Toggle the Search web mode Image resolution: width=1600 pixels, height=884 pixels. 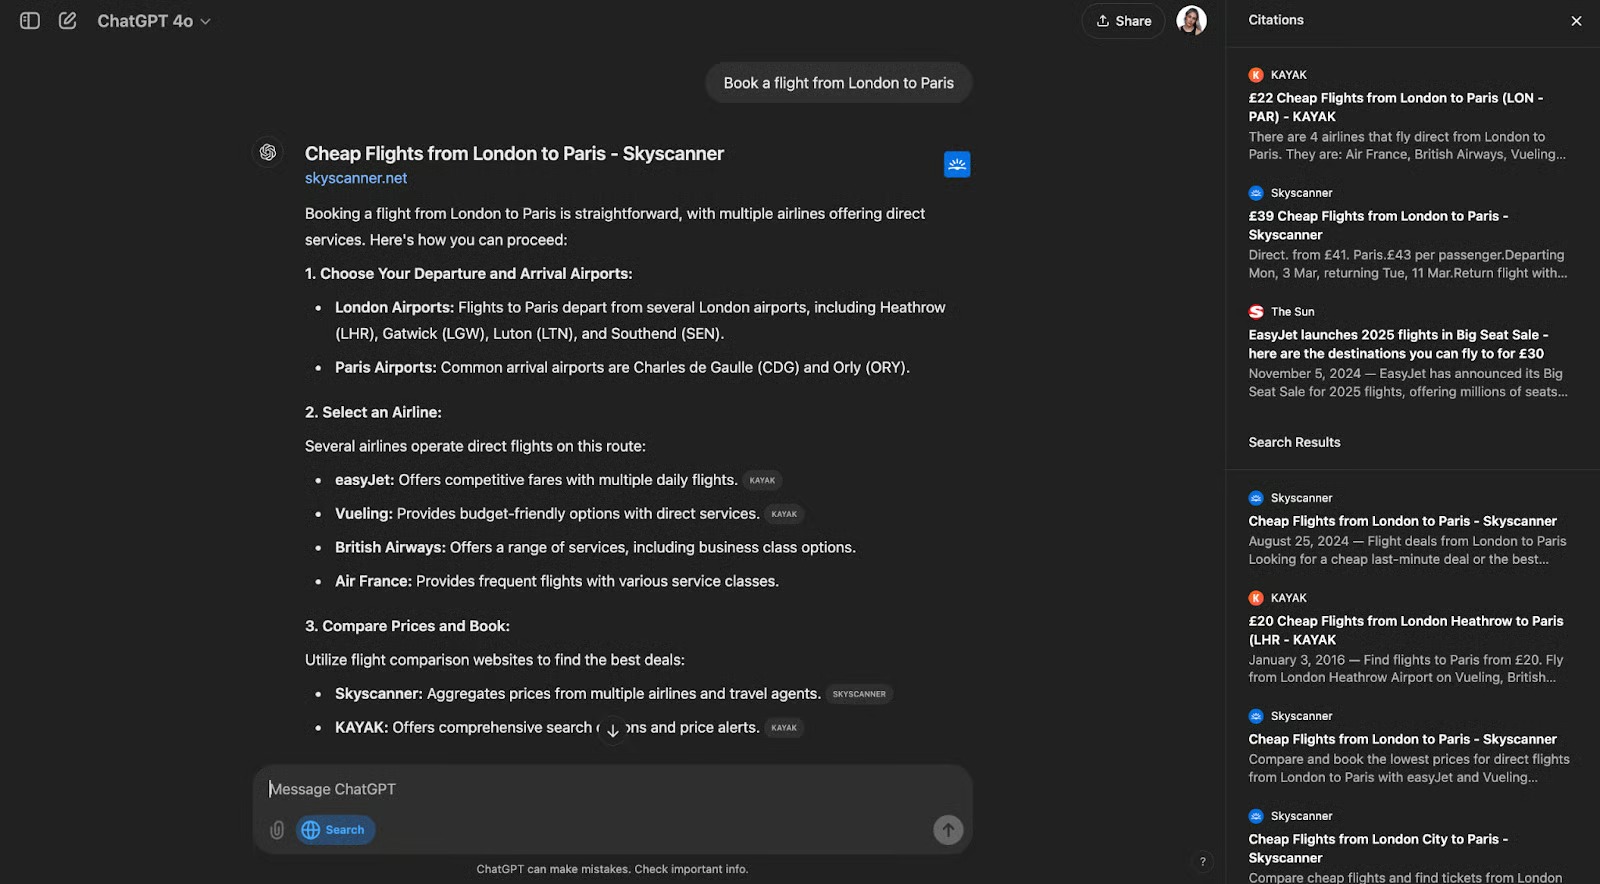click(x=335, y=830)
